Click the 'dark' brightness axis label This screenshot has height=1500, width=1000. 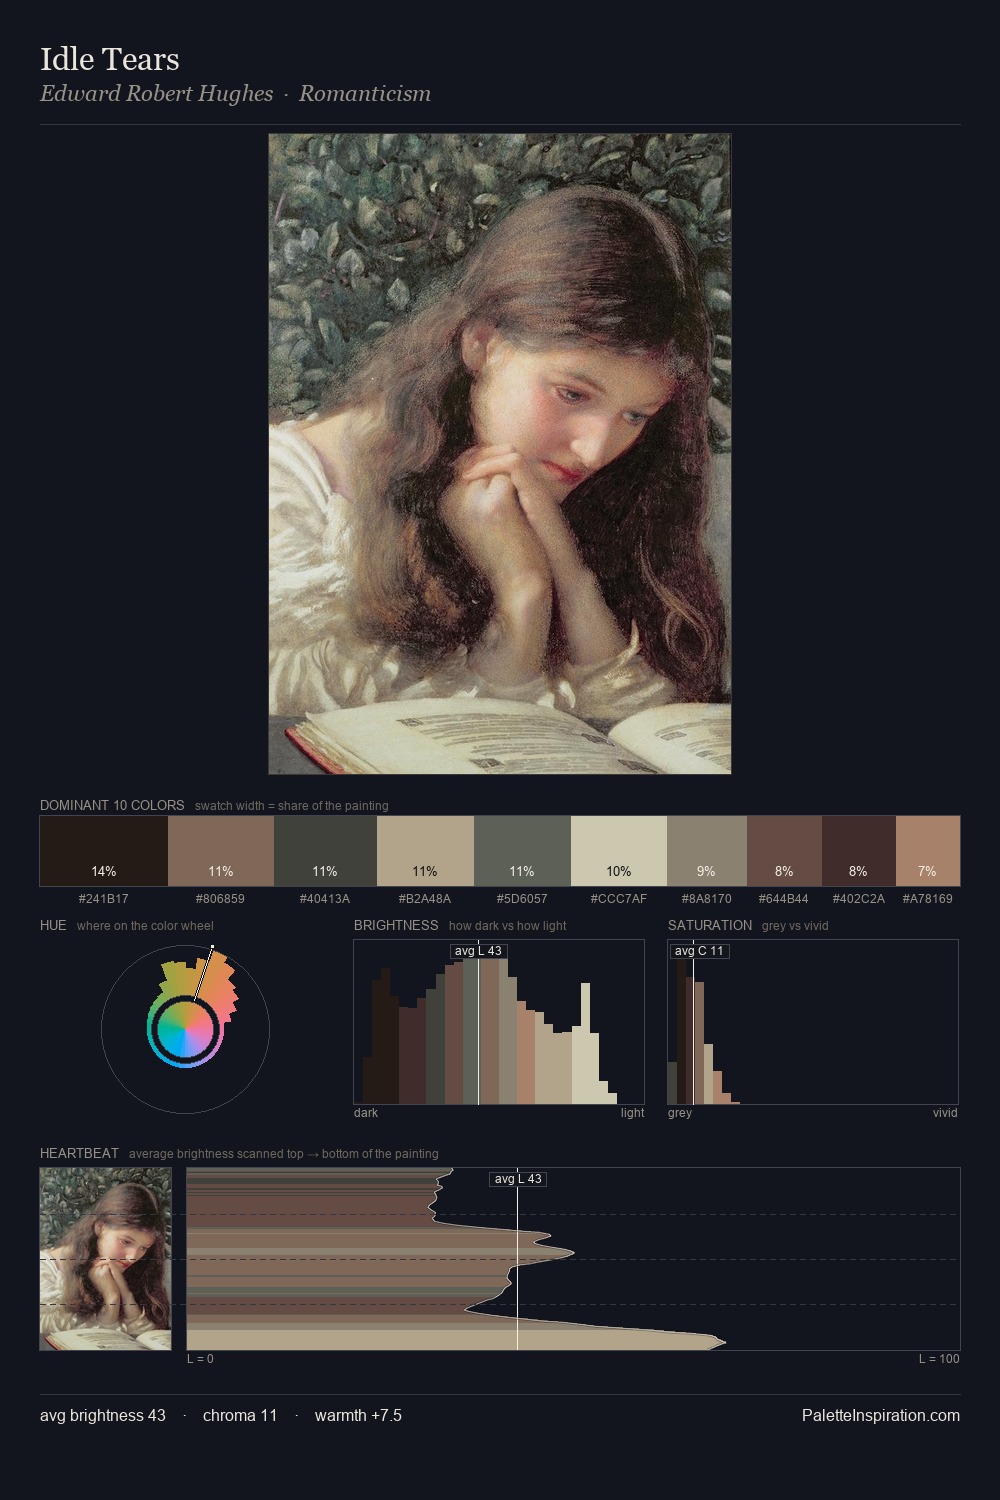[366, 1113]
